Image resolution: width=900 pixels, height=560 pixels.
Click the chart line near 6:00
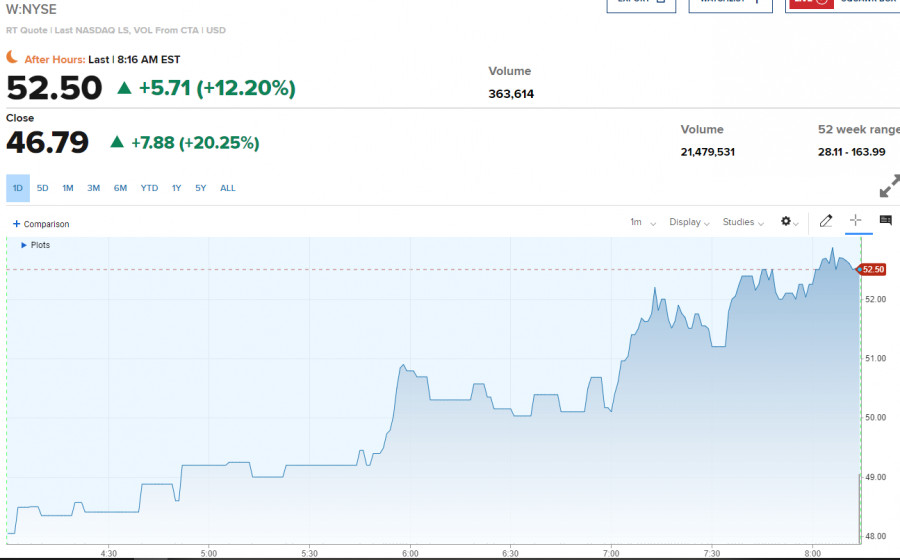pyautogui.click(x=404, y=366)
